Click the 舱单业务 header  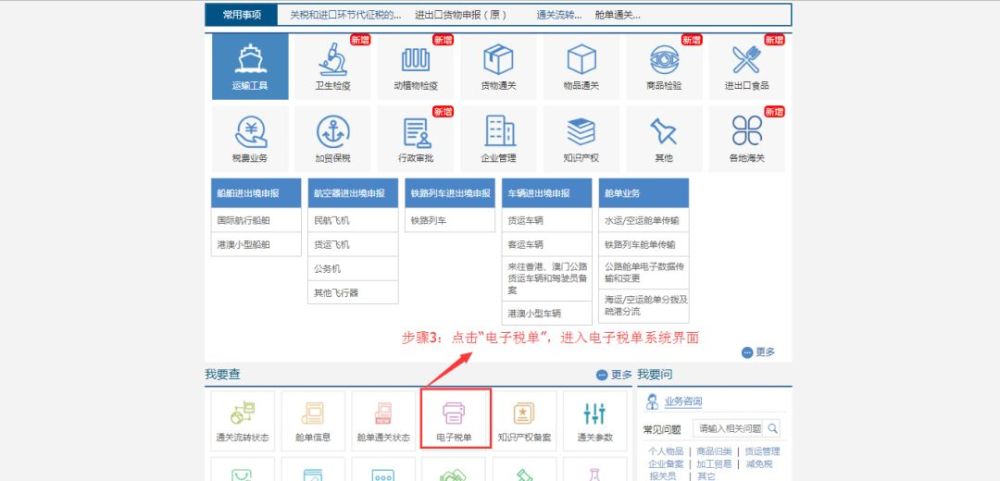643,193
